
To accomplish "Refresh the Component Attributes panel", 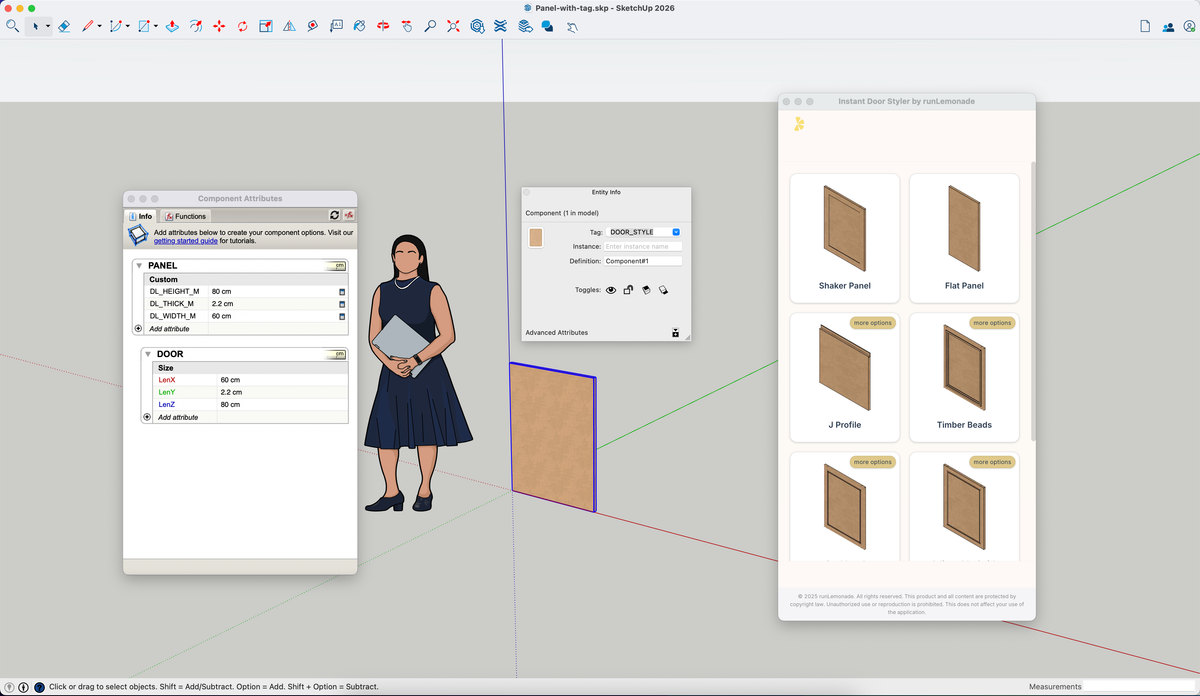I will (335, 215).
